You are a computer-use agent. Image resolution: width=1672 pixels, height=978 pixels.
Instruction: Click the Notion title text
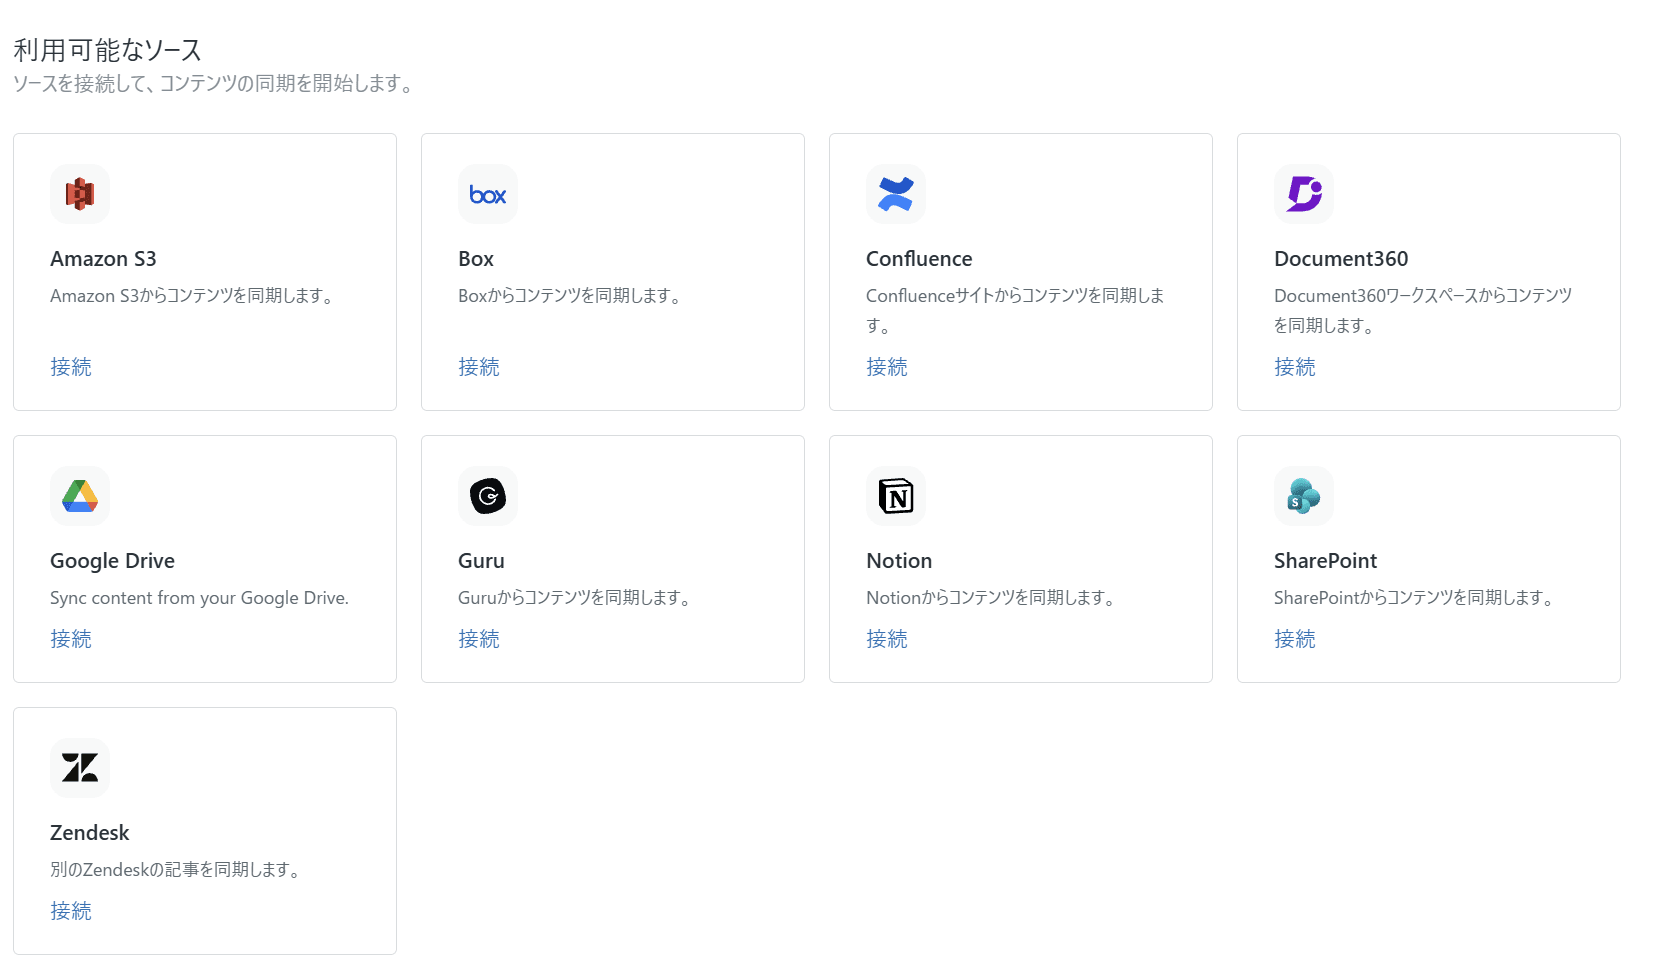click(x=899, y=561)
